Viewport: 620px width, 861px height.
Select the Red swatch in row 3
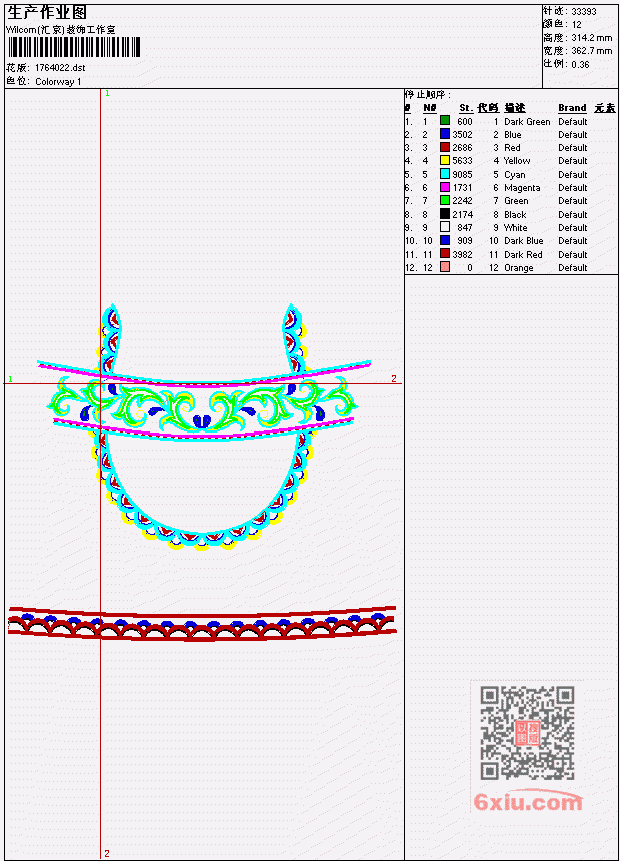click(x=445, y=147)
